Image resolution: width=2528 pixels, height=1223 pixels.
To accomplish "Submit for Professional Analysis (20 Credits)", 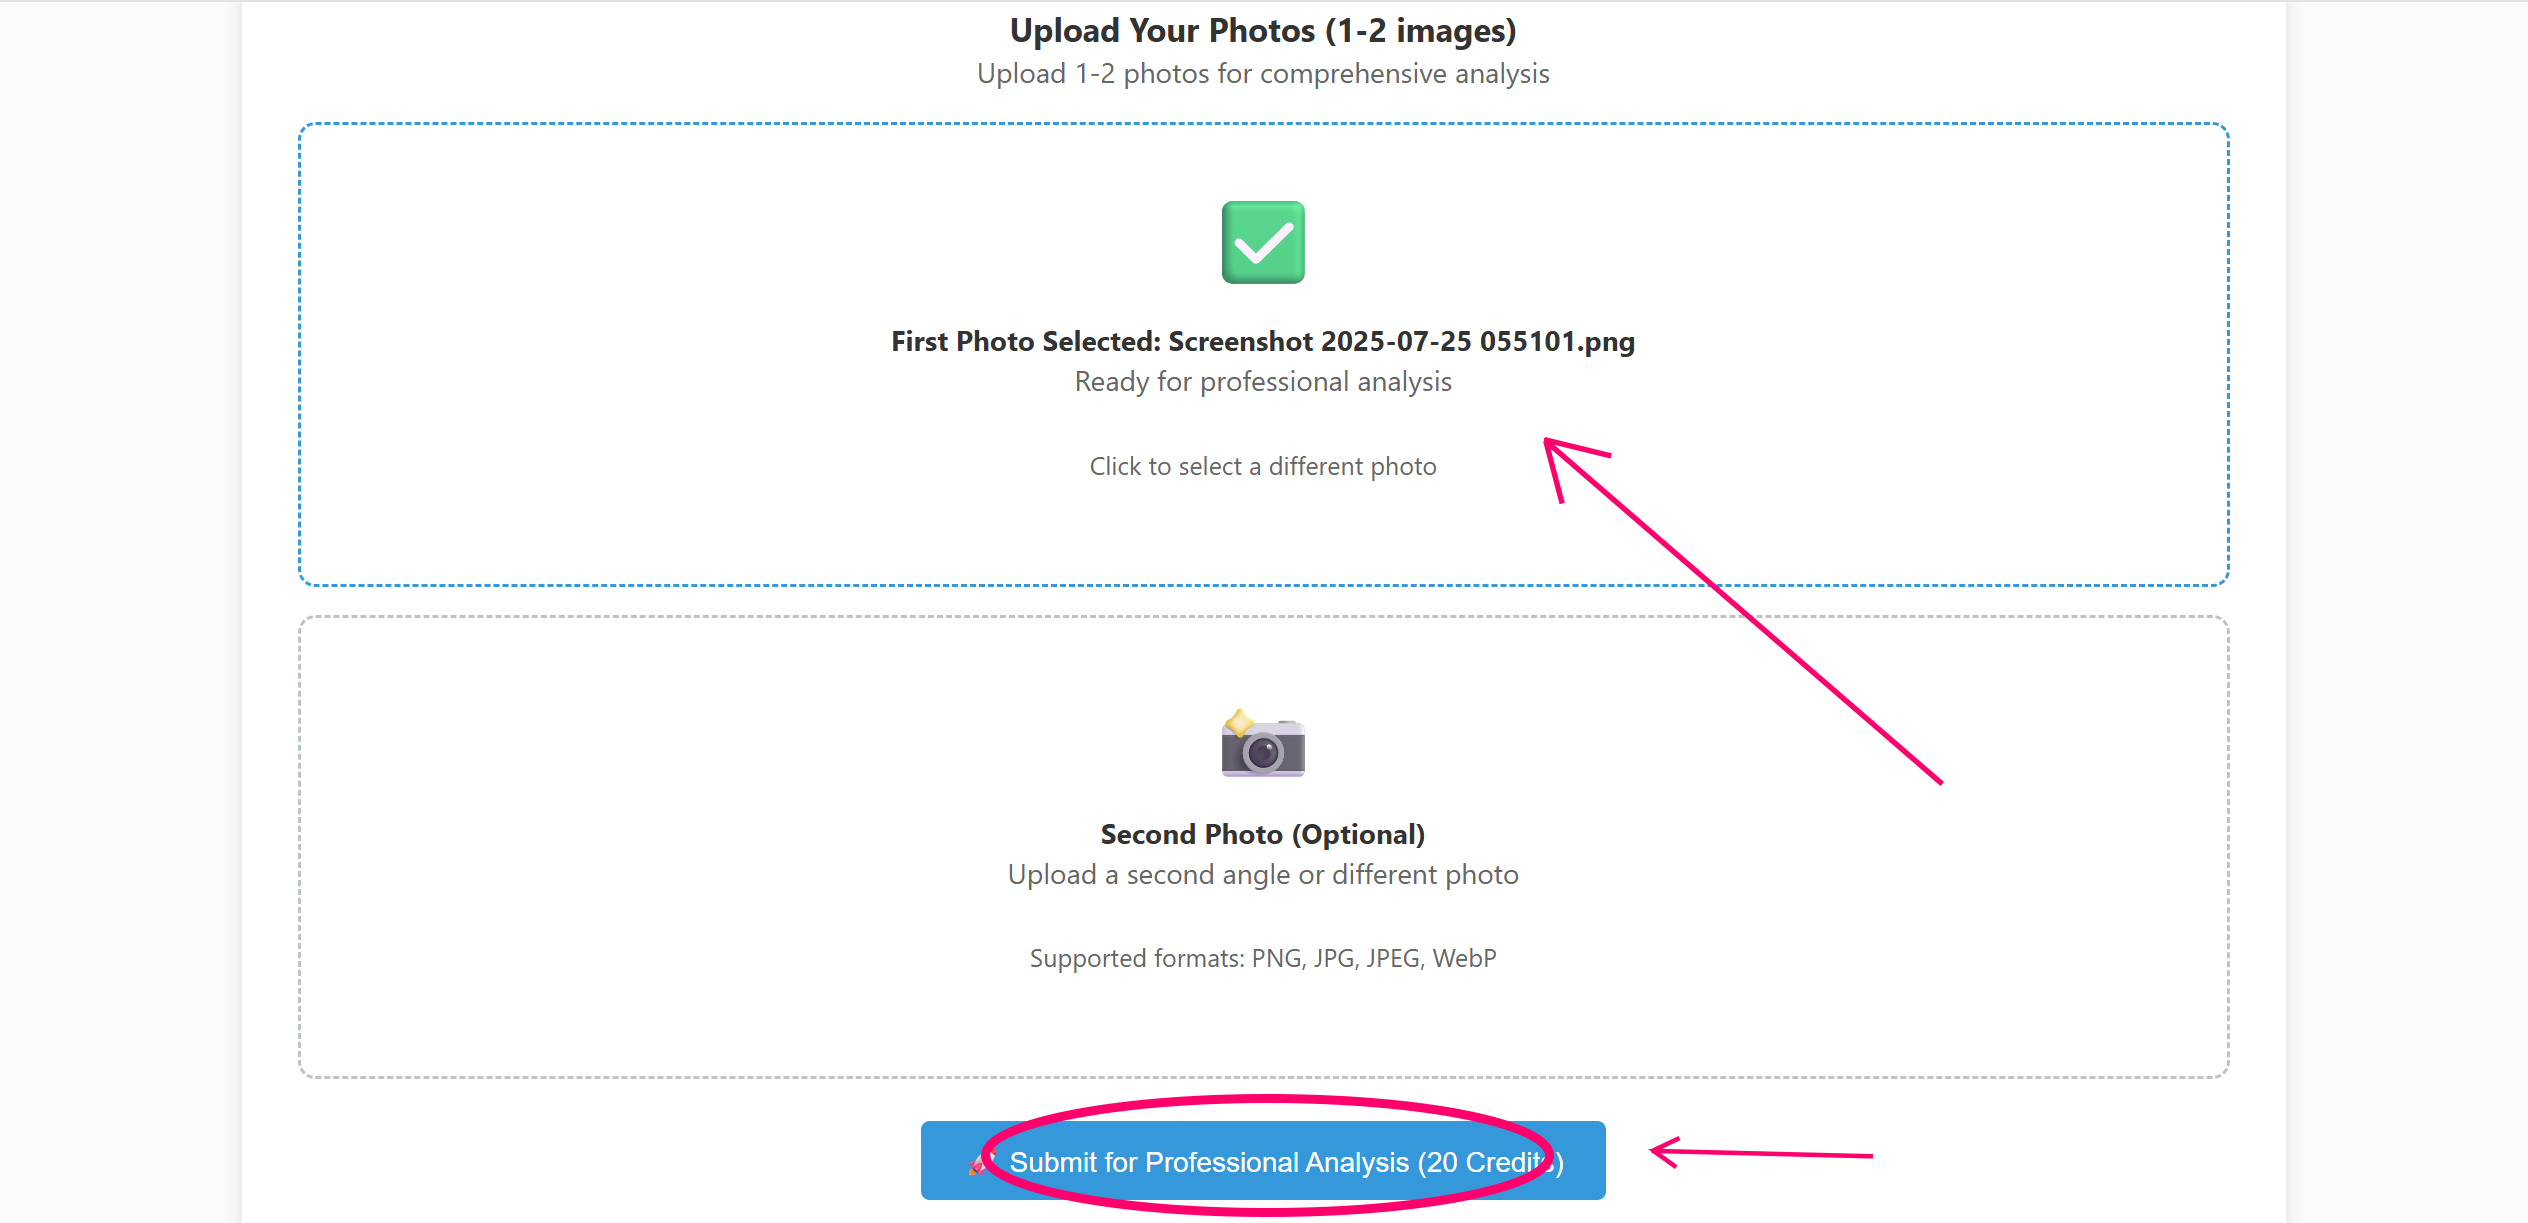I will click(1263, 1161).
